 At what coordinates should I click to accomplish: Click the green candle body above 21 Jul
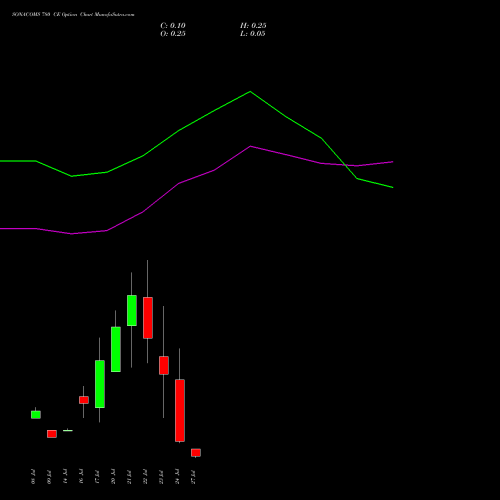tap(132, 310)
